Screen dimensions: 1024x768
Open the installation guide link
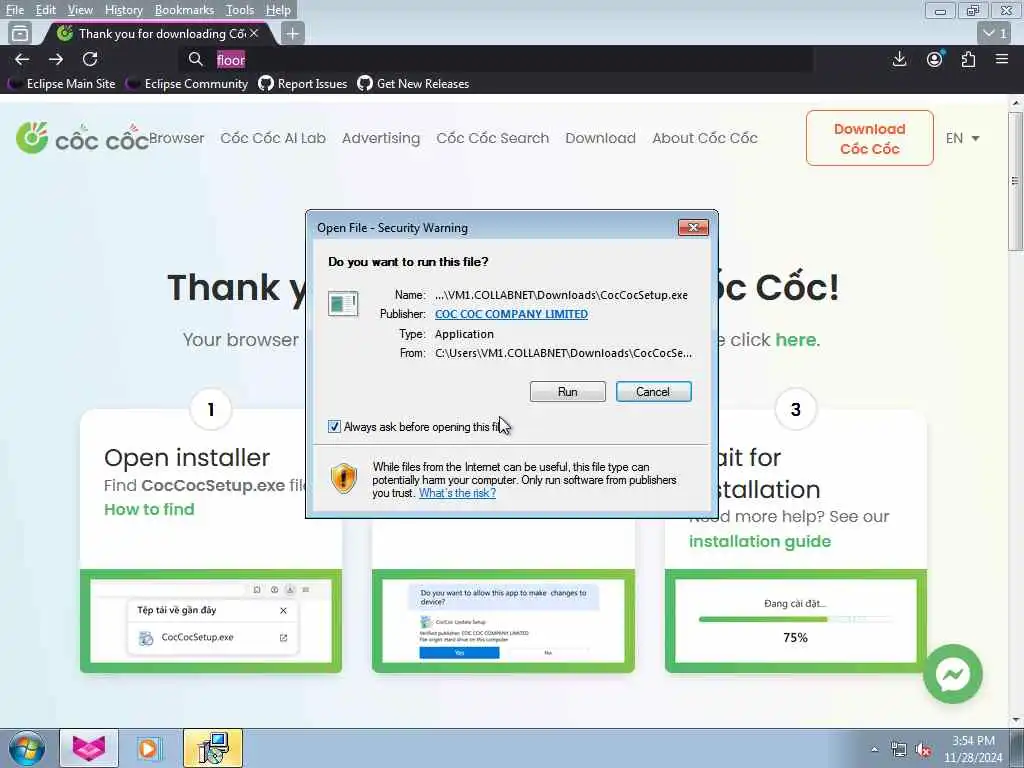(760, 541)
